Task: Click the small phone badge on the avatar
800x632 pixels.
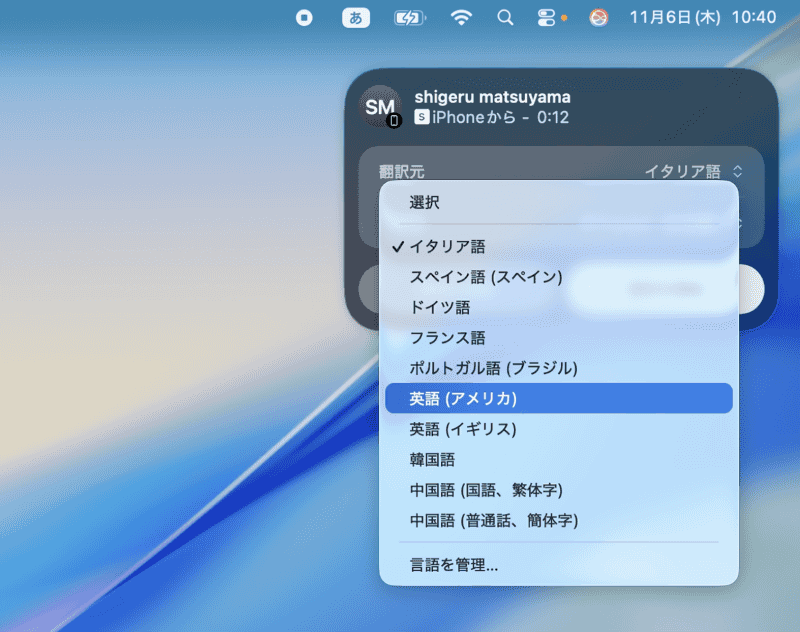Action: click(394, 121)
